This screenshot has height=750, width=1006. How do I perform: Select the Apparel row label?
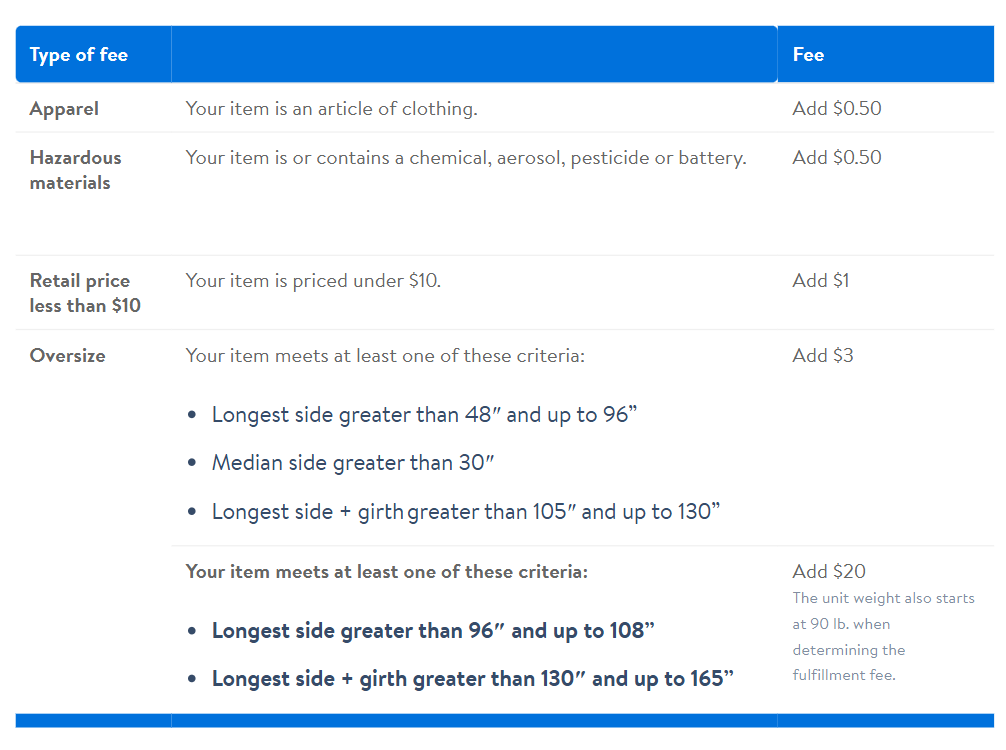click(x=64, y=108)
